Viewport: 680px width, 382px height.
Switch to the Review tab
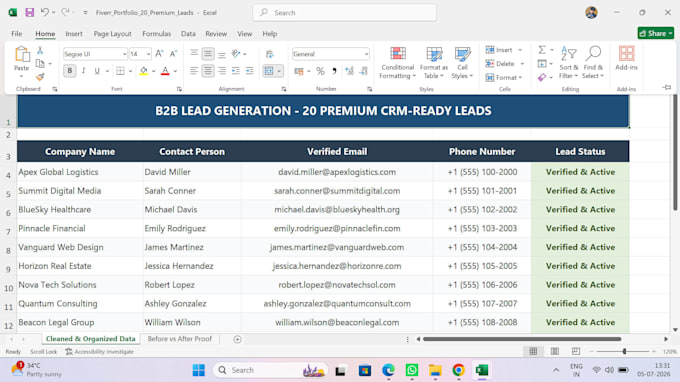click(x=216, y=33)
